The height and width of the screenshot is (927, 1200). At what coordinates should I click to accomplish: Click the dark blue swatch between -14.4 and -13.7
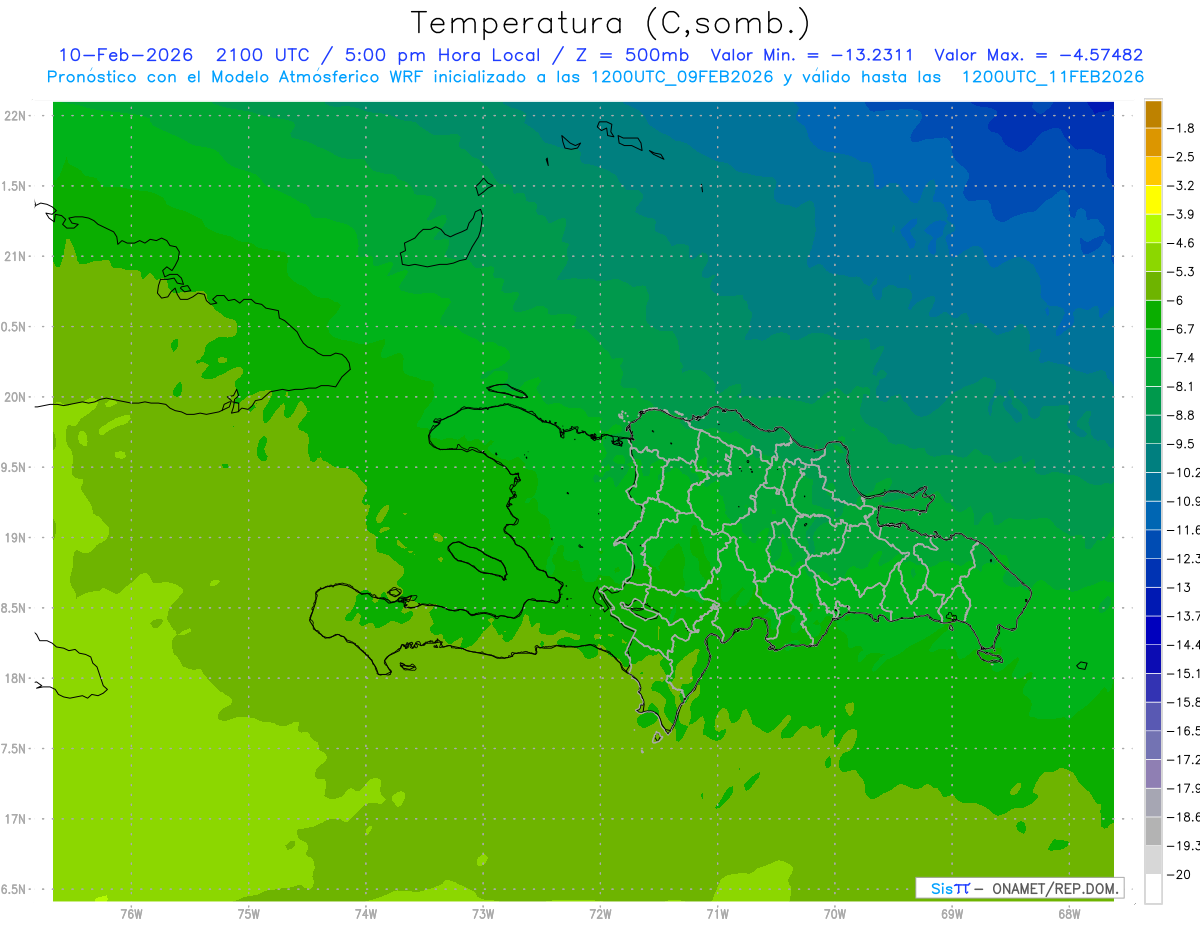coord(1153,631)
